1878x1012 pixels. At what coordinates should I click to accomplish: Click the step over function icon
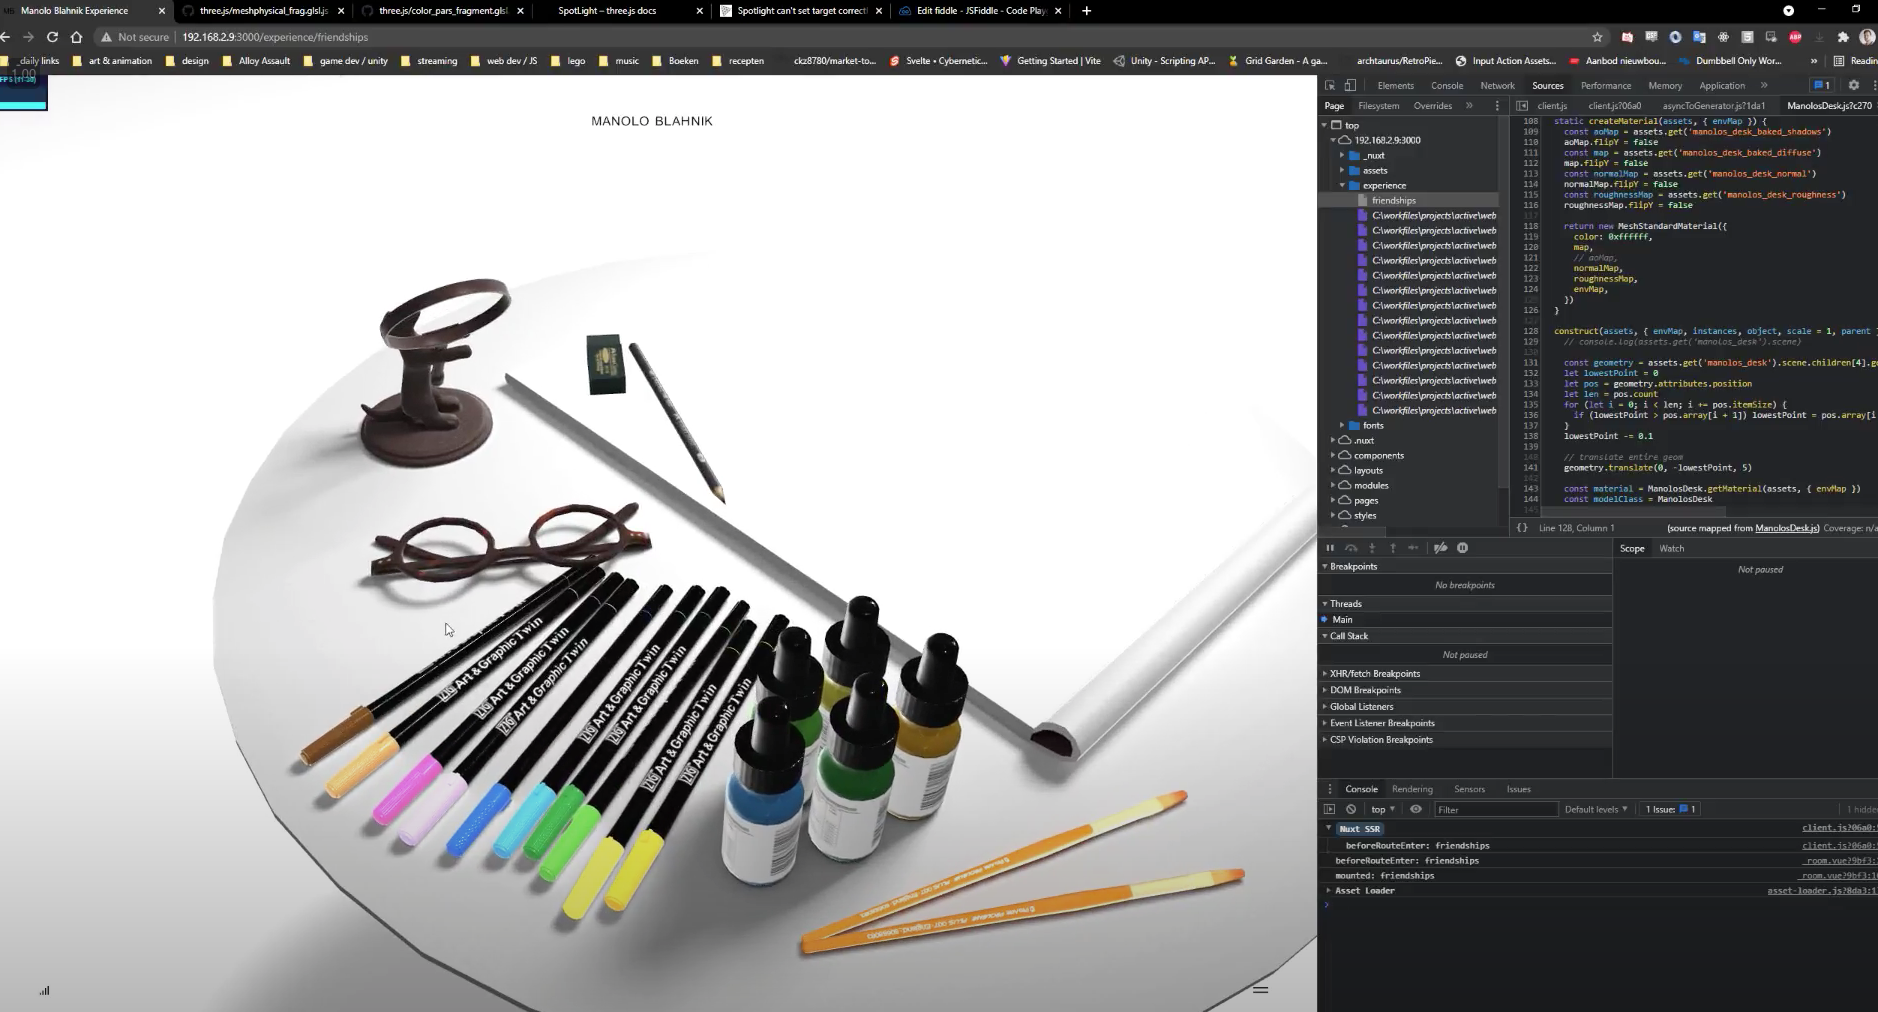(1351, 548)
